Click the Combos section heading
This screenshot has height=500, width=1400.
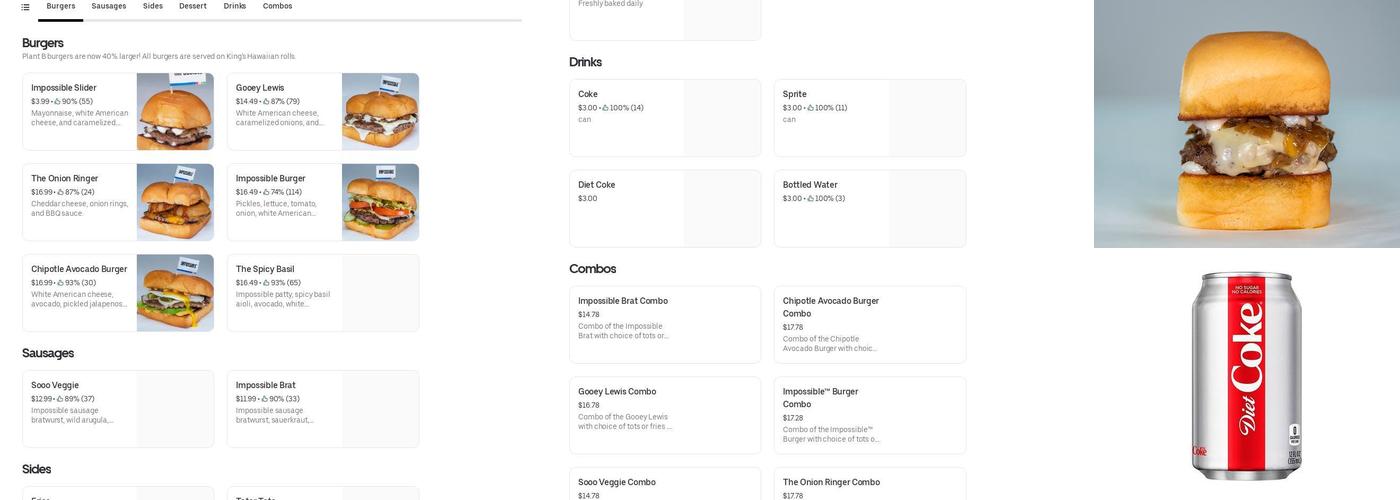[x=593, y=269]
